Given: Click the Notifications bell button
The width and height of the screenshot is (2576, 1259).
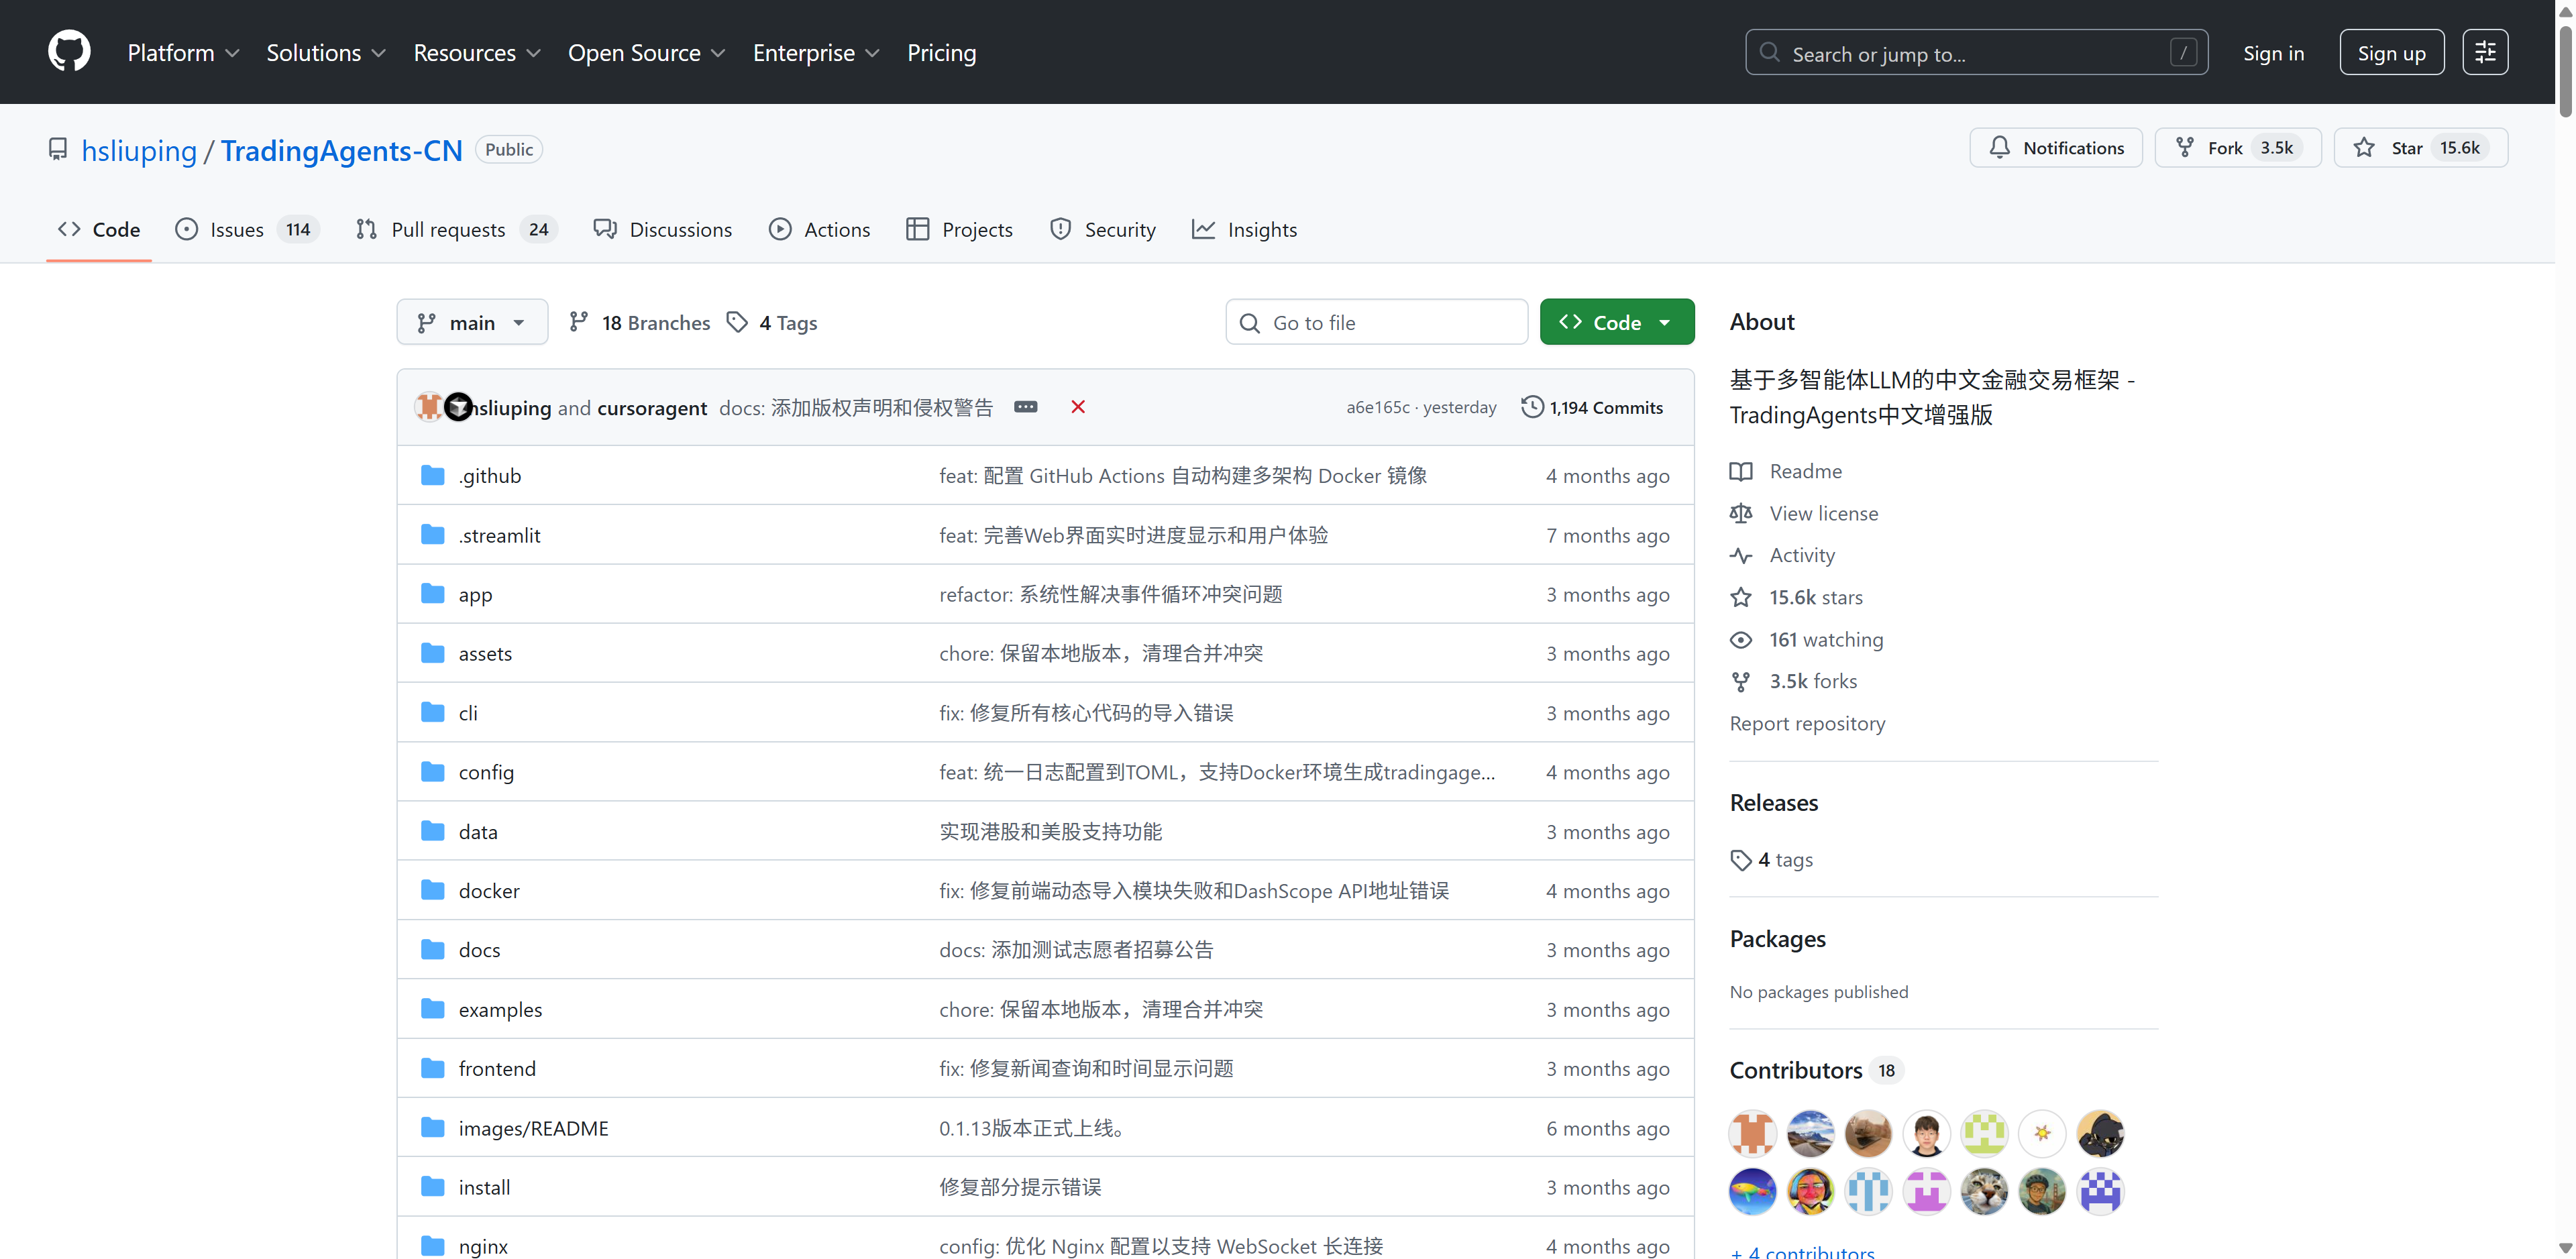Looking at the screenshot, I should [x=2055, y=148].
